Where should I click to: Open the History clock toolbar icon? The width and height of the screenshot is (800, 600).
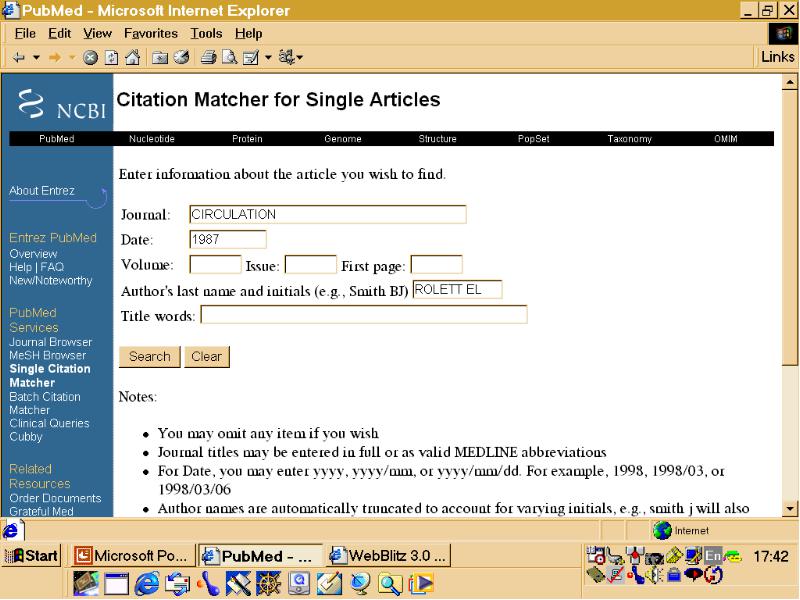pyautogui.click(x=182, y=57)
